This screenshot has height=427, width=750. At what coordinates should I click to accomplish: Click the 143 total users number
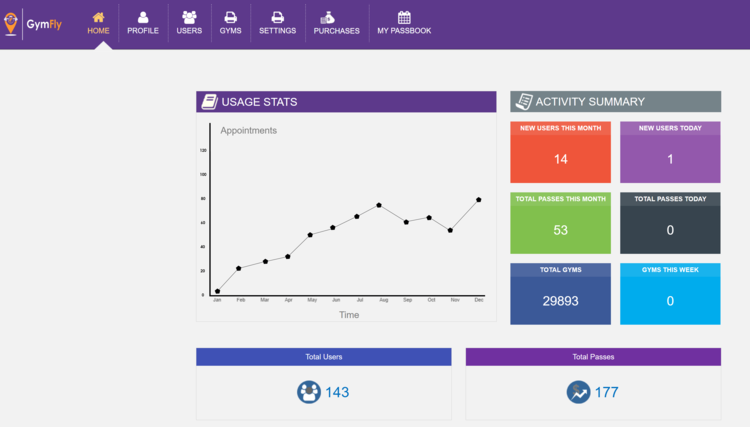337,392
